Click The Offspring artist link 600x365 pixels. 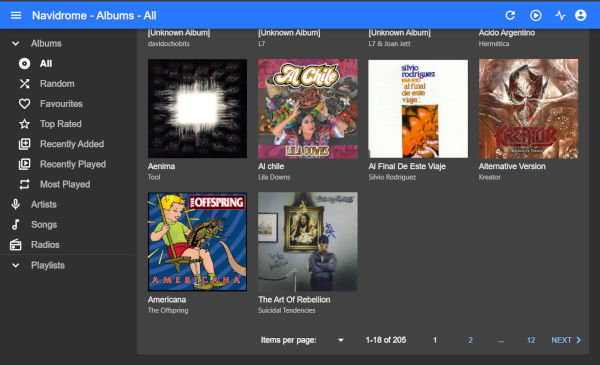[x=168, y=310]
